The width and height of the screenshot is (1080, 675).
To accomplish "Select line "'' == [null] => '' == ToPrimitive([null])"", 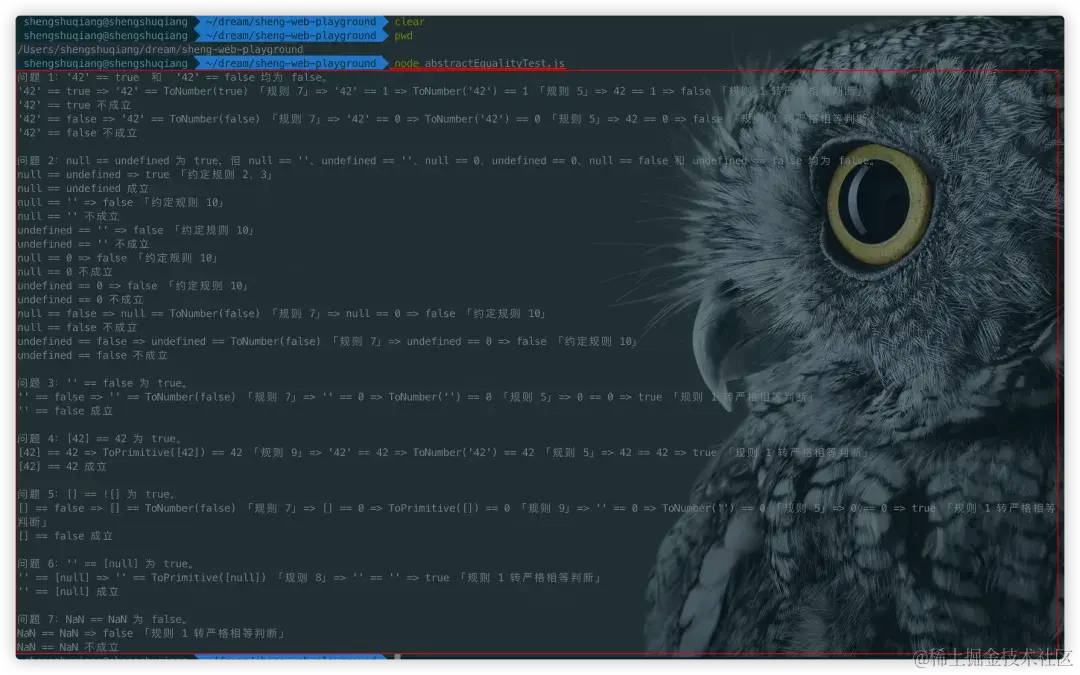I will point(310,577).
